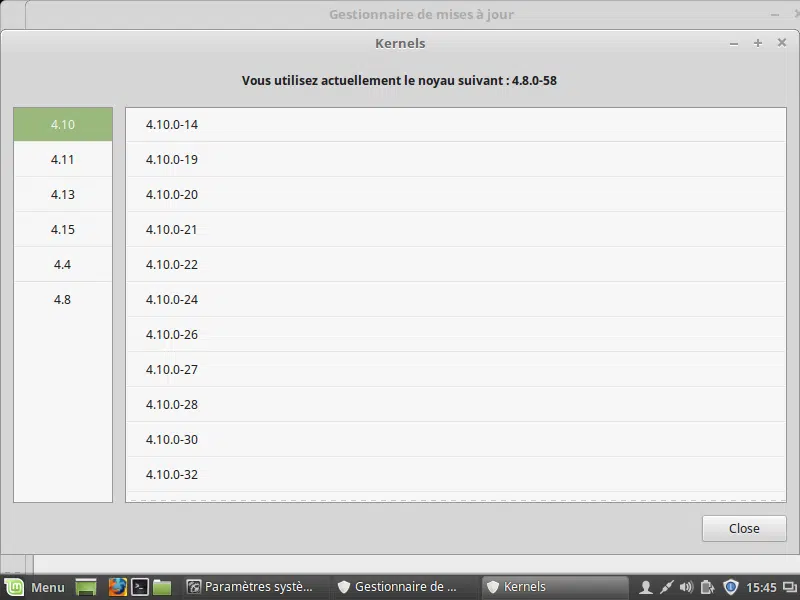800x600 pixels.
Task: Click the tray icon right of the clock
Action: (790, 588)
